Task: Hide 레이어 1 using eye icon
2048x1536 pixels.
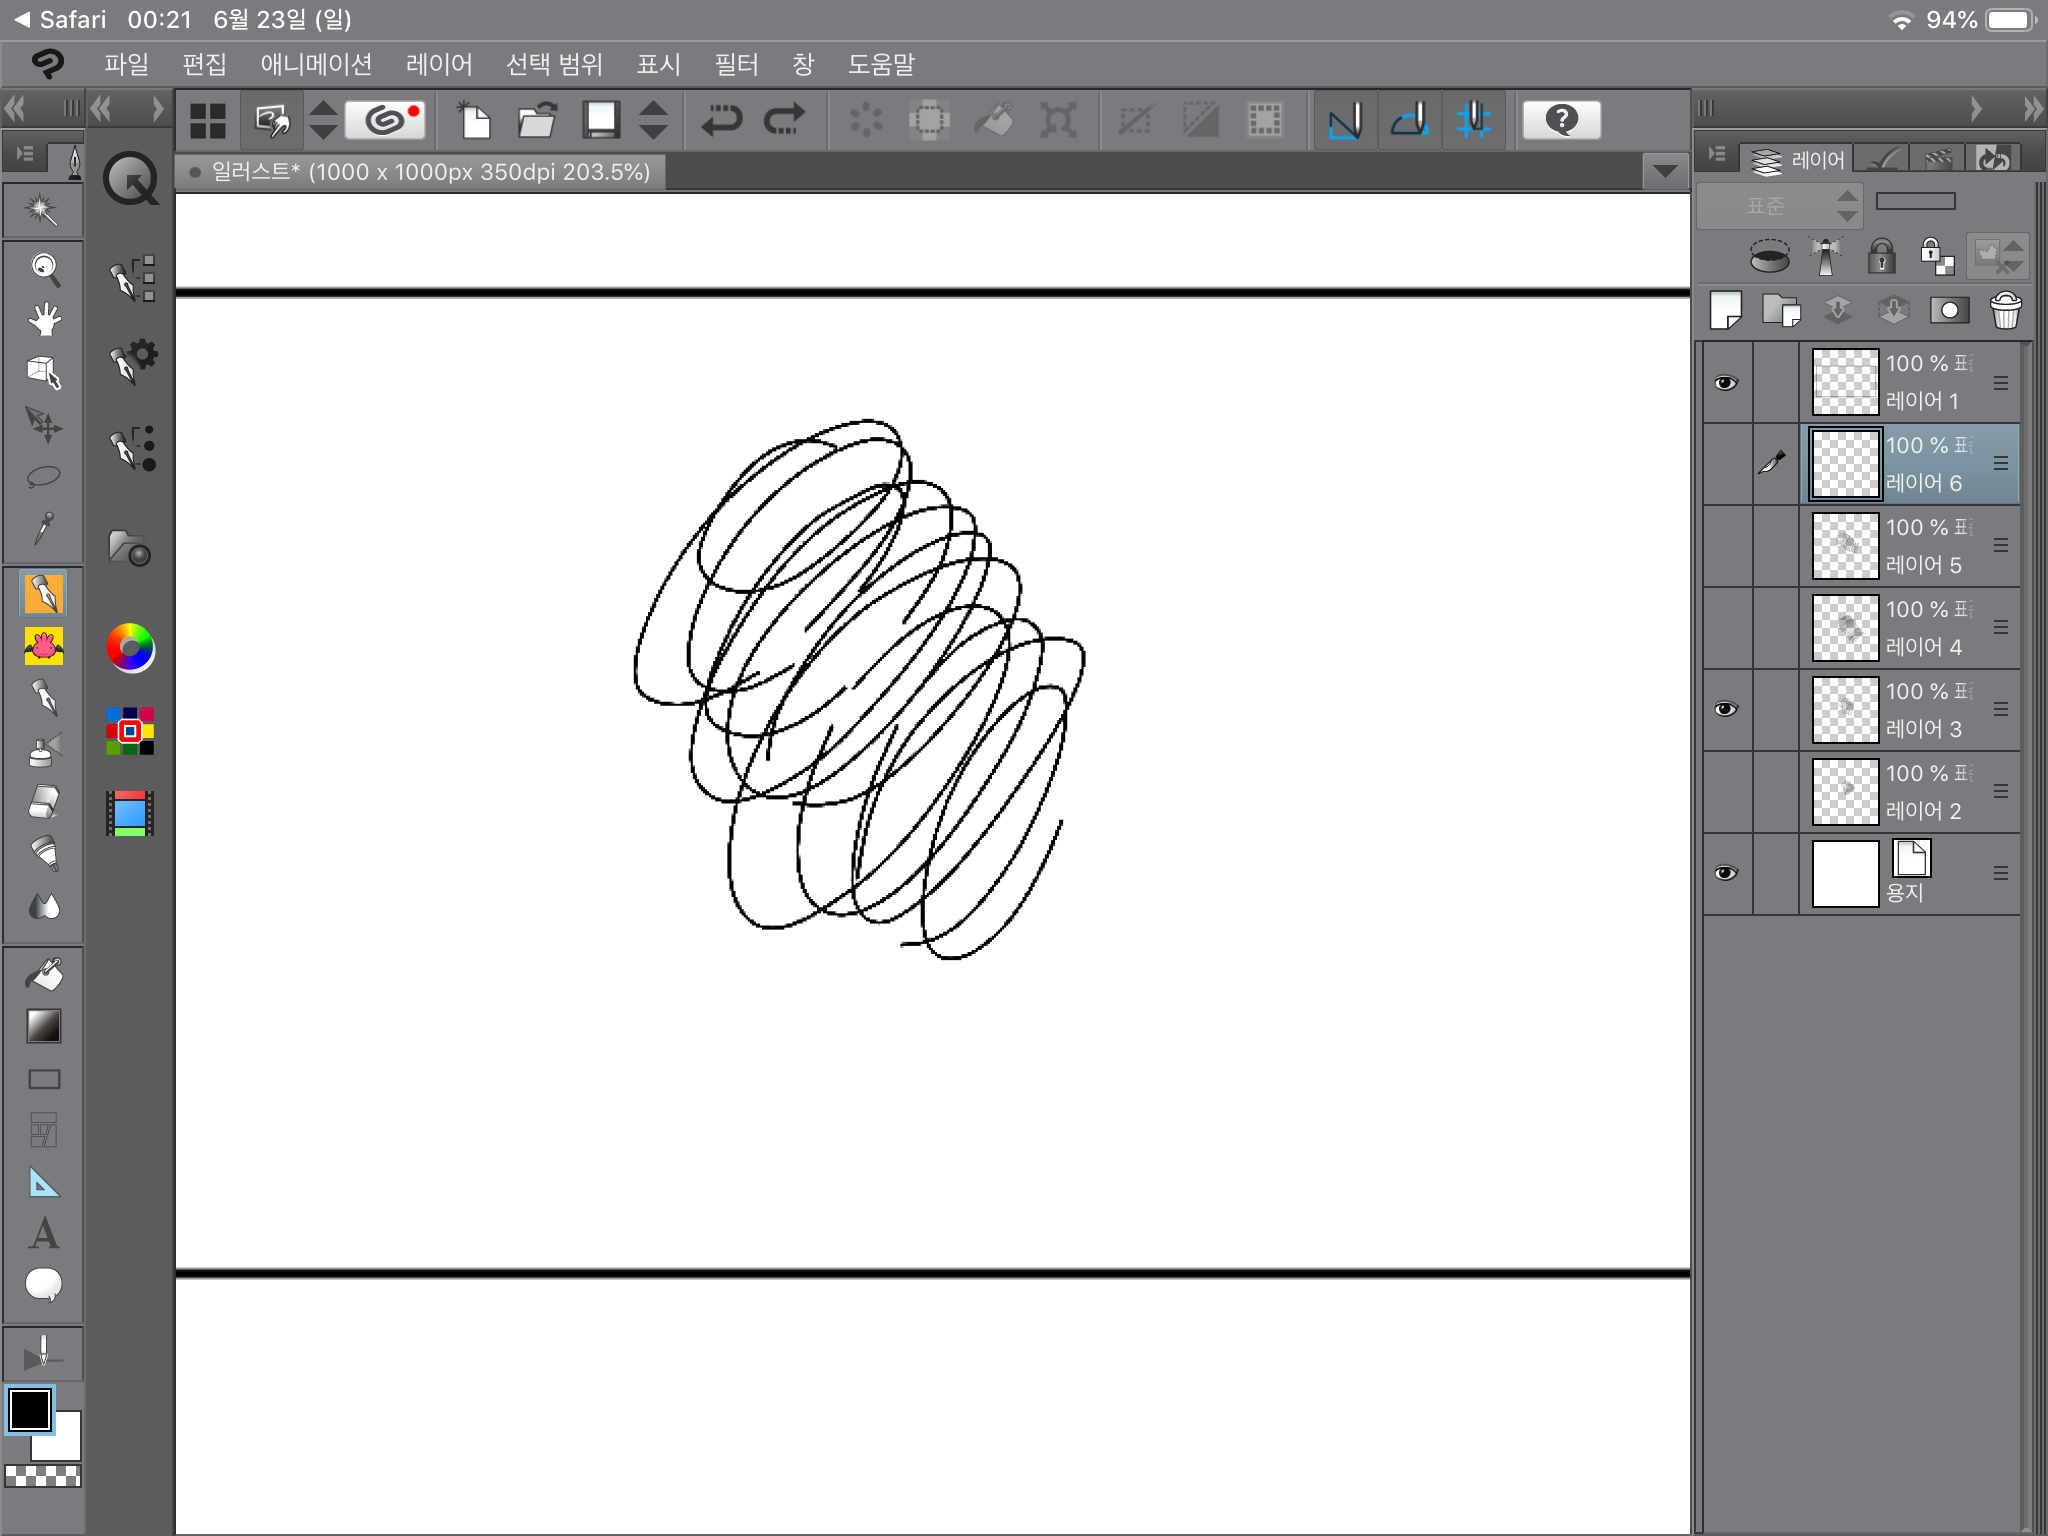Action: [1726, 383]
